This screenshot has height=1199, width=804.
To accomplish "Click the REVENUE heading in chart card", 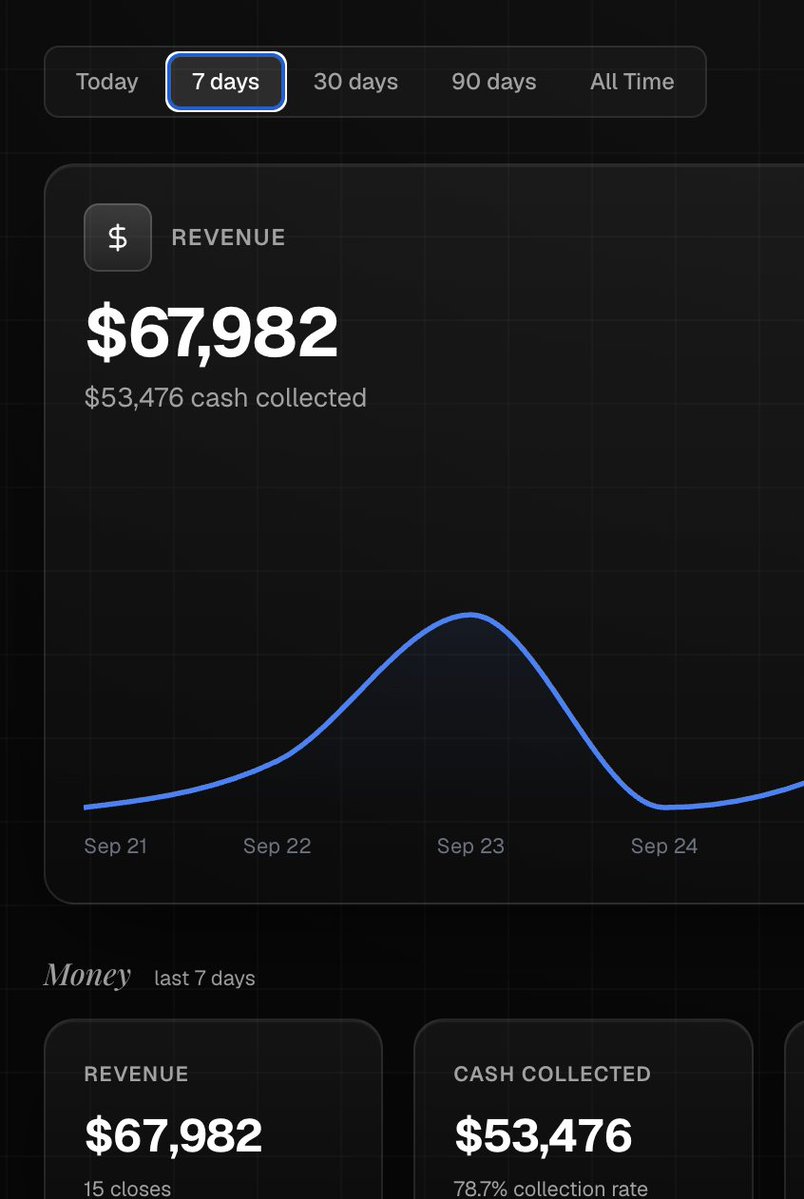I will (229, 238).
